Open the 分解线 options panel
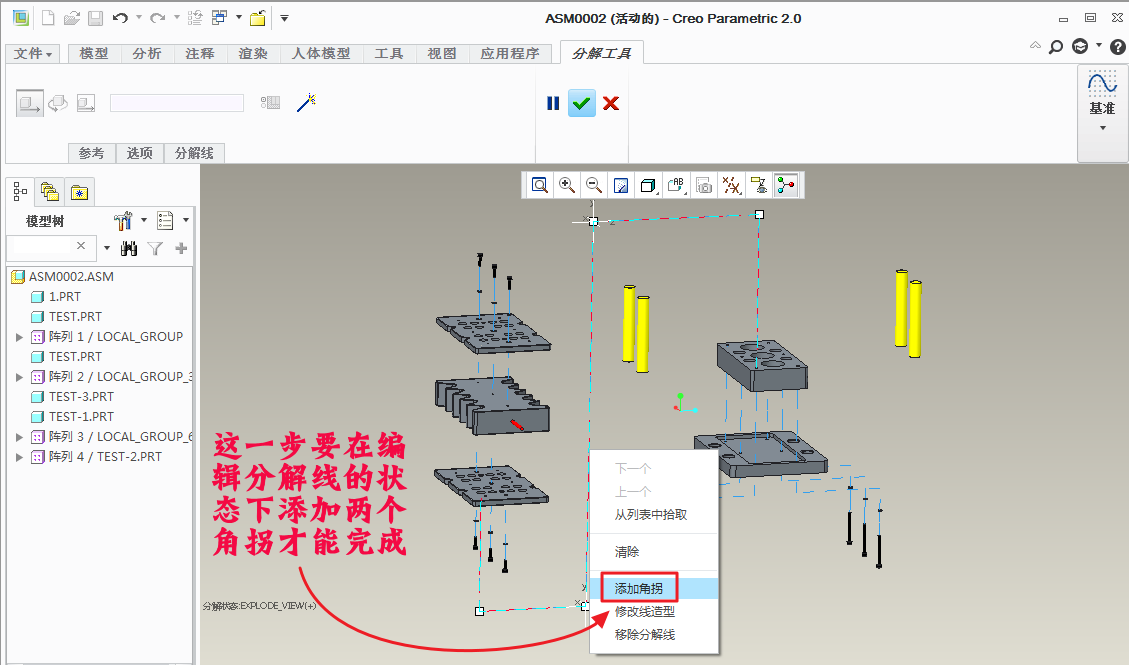1129x665 pixels. pyautogui.click(x=194, y=153)
